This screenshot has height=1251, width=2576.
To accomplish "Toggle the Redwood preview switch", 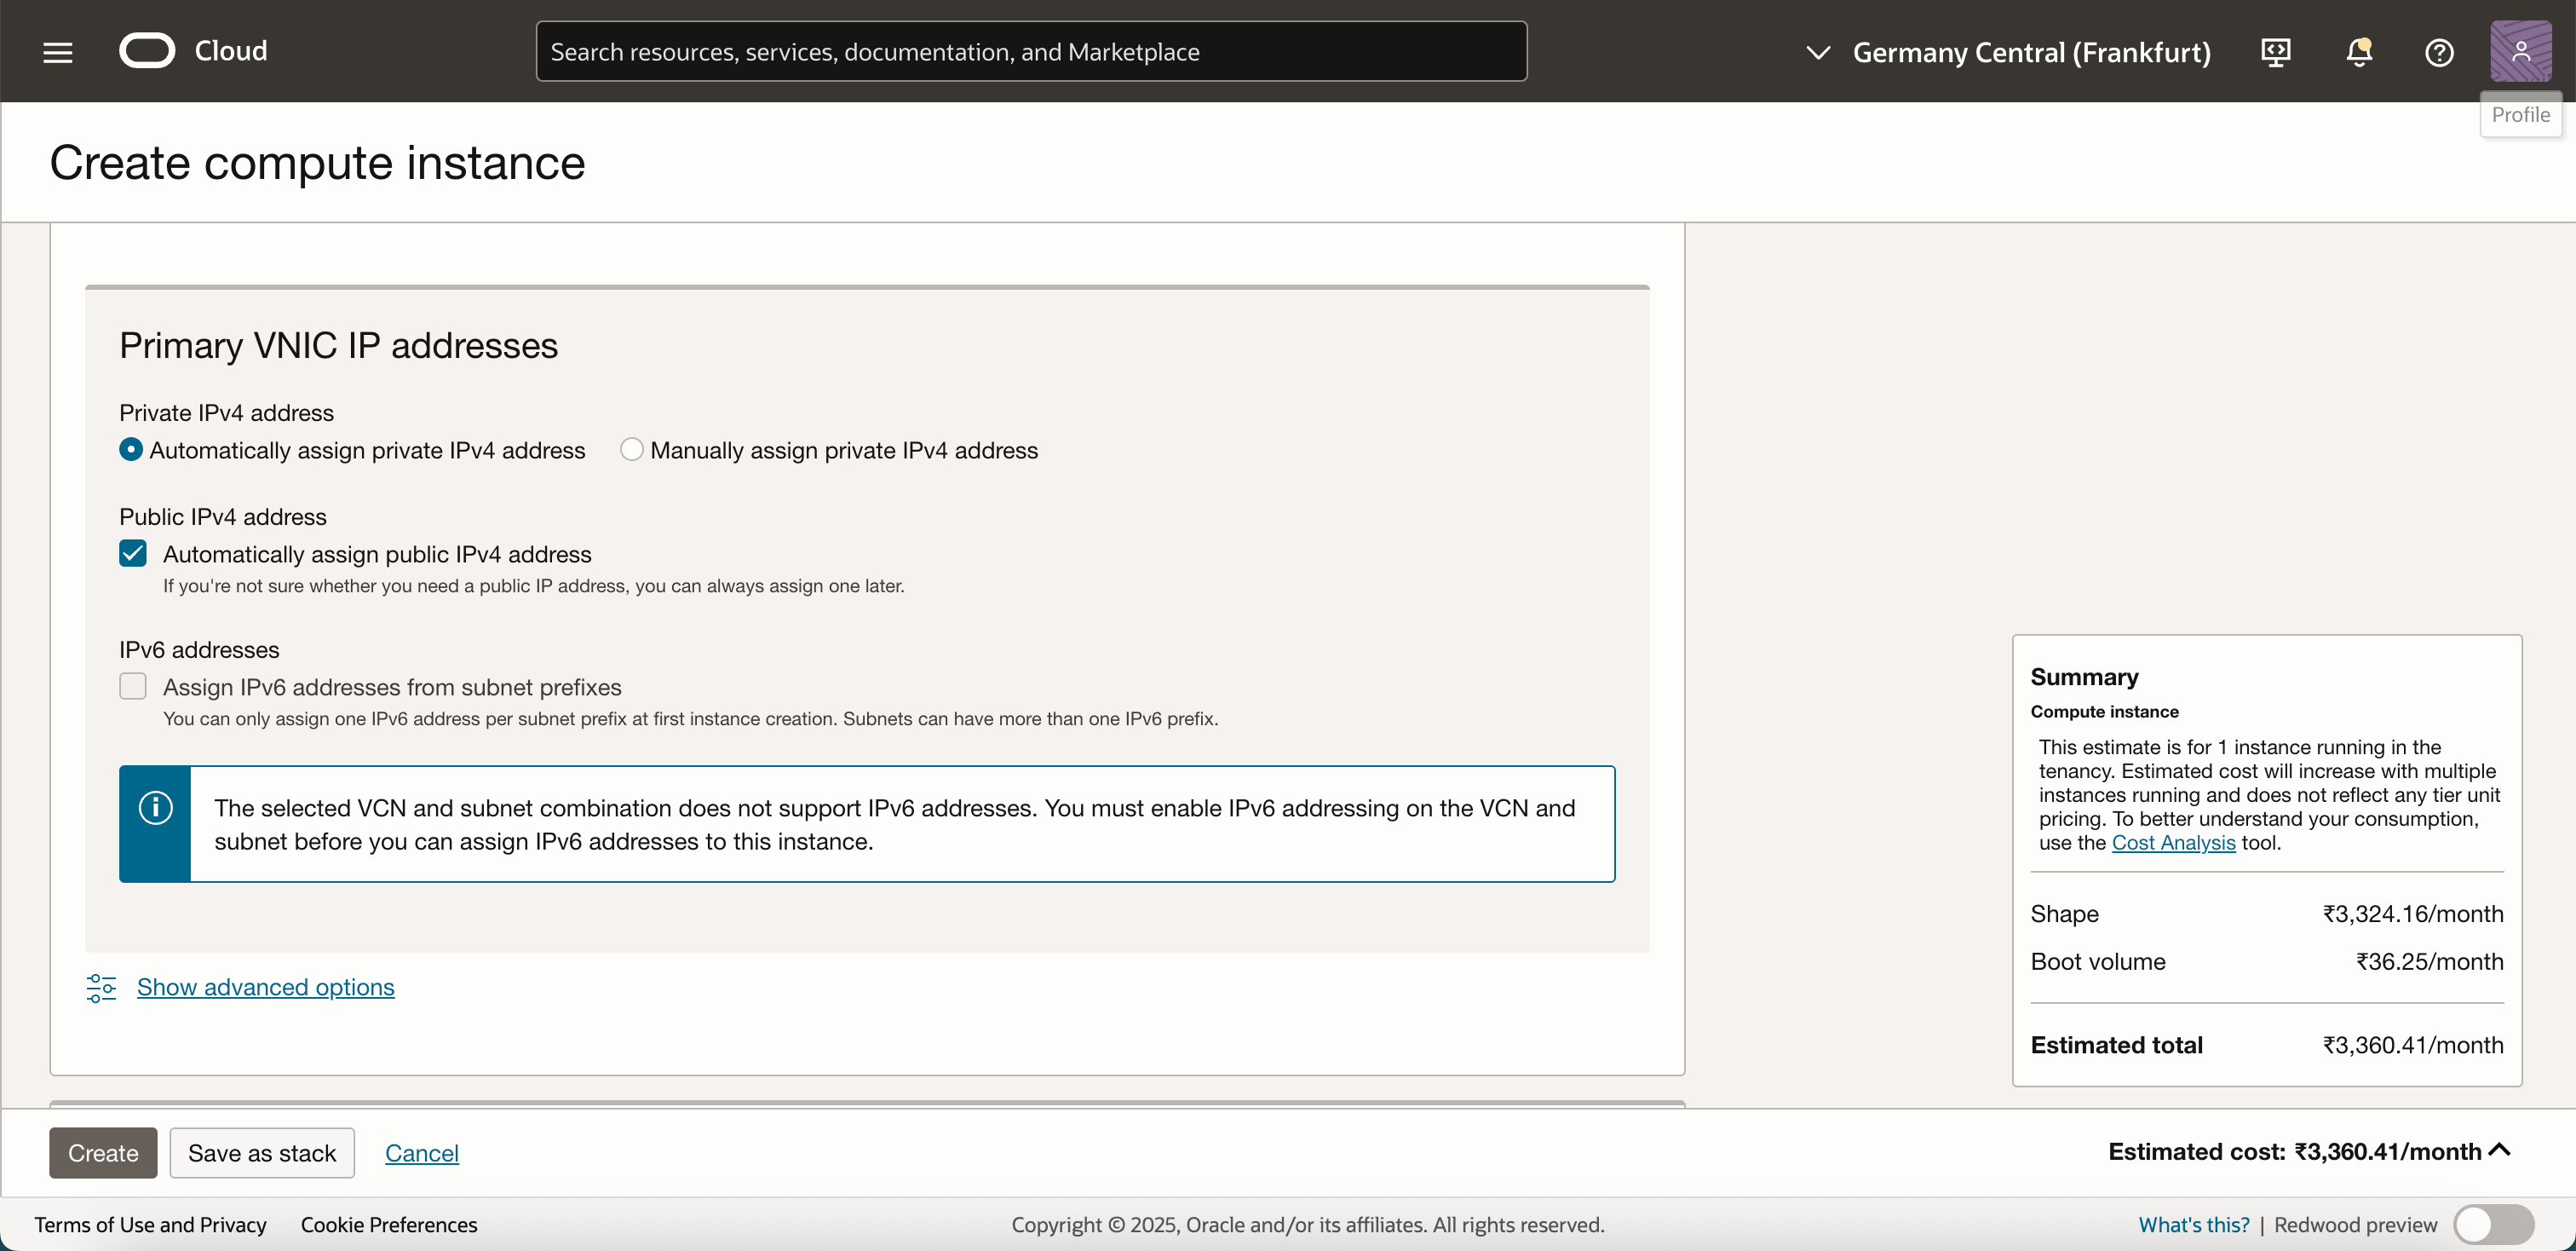I will (x=2493, y=1224).
